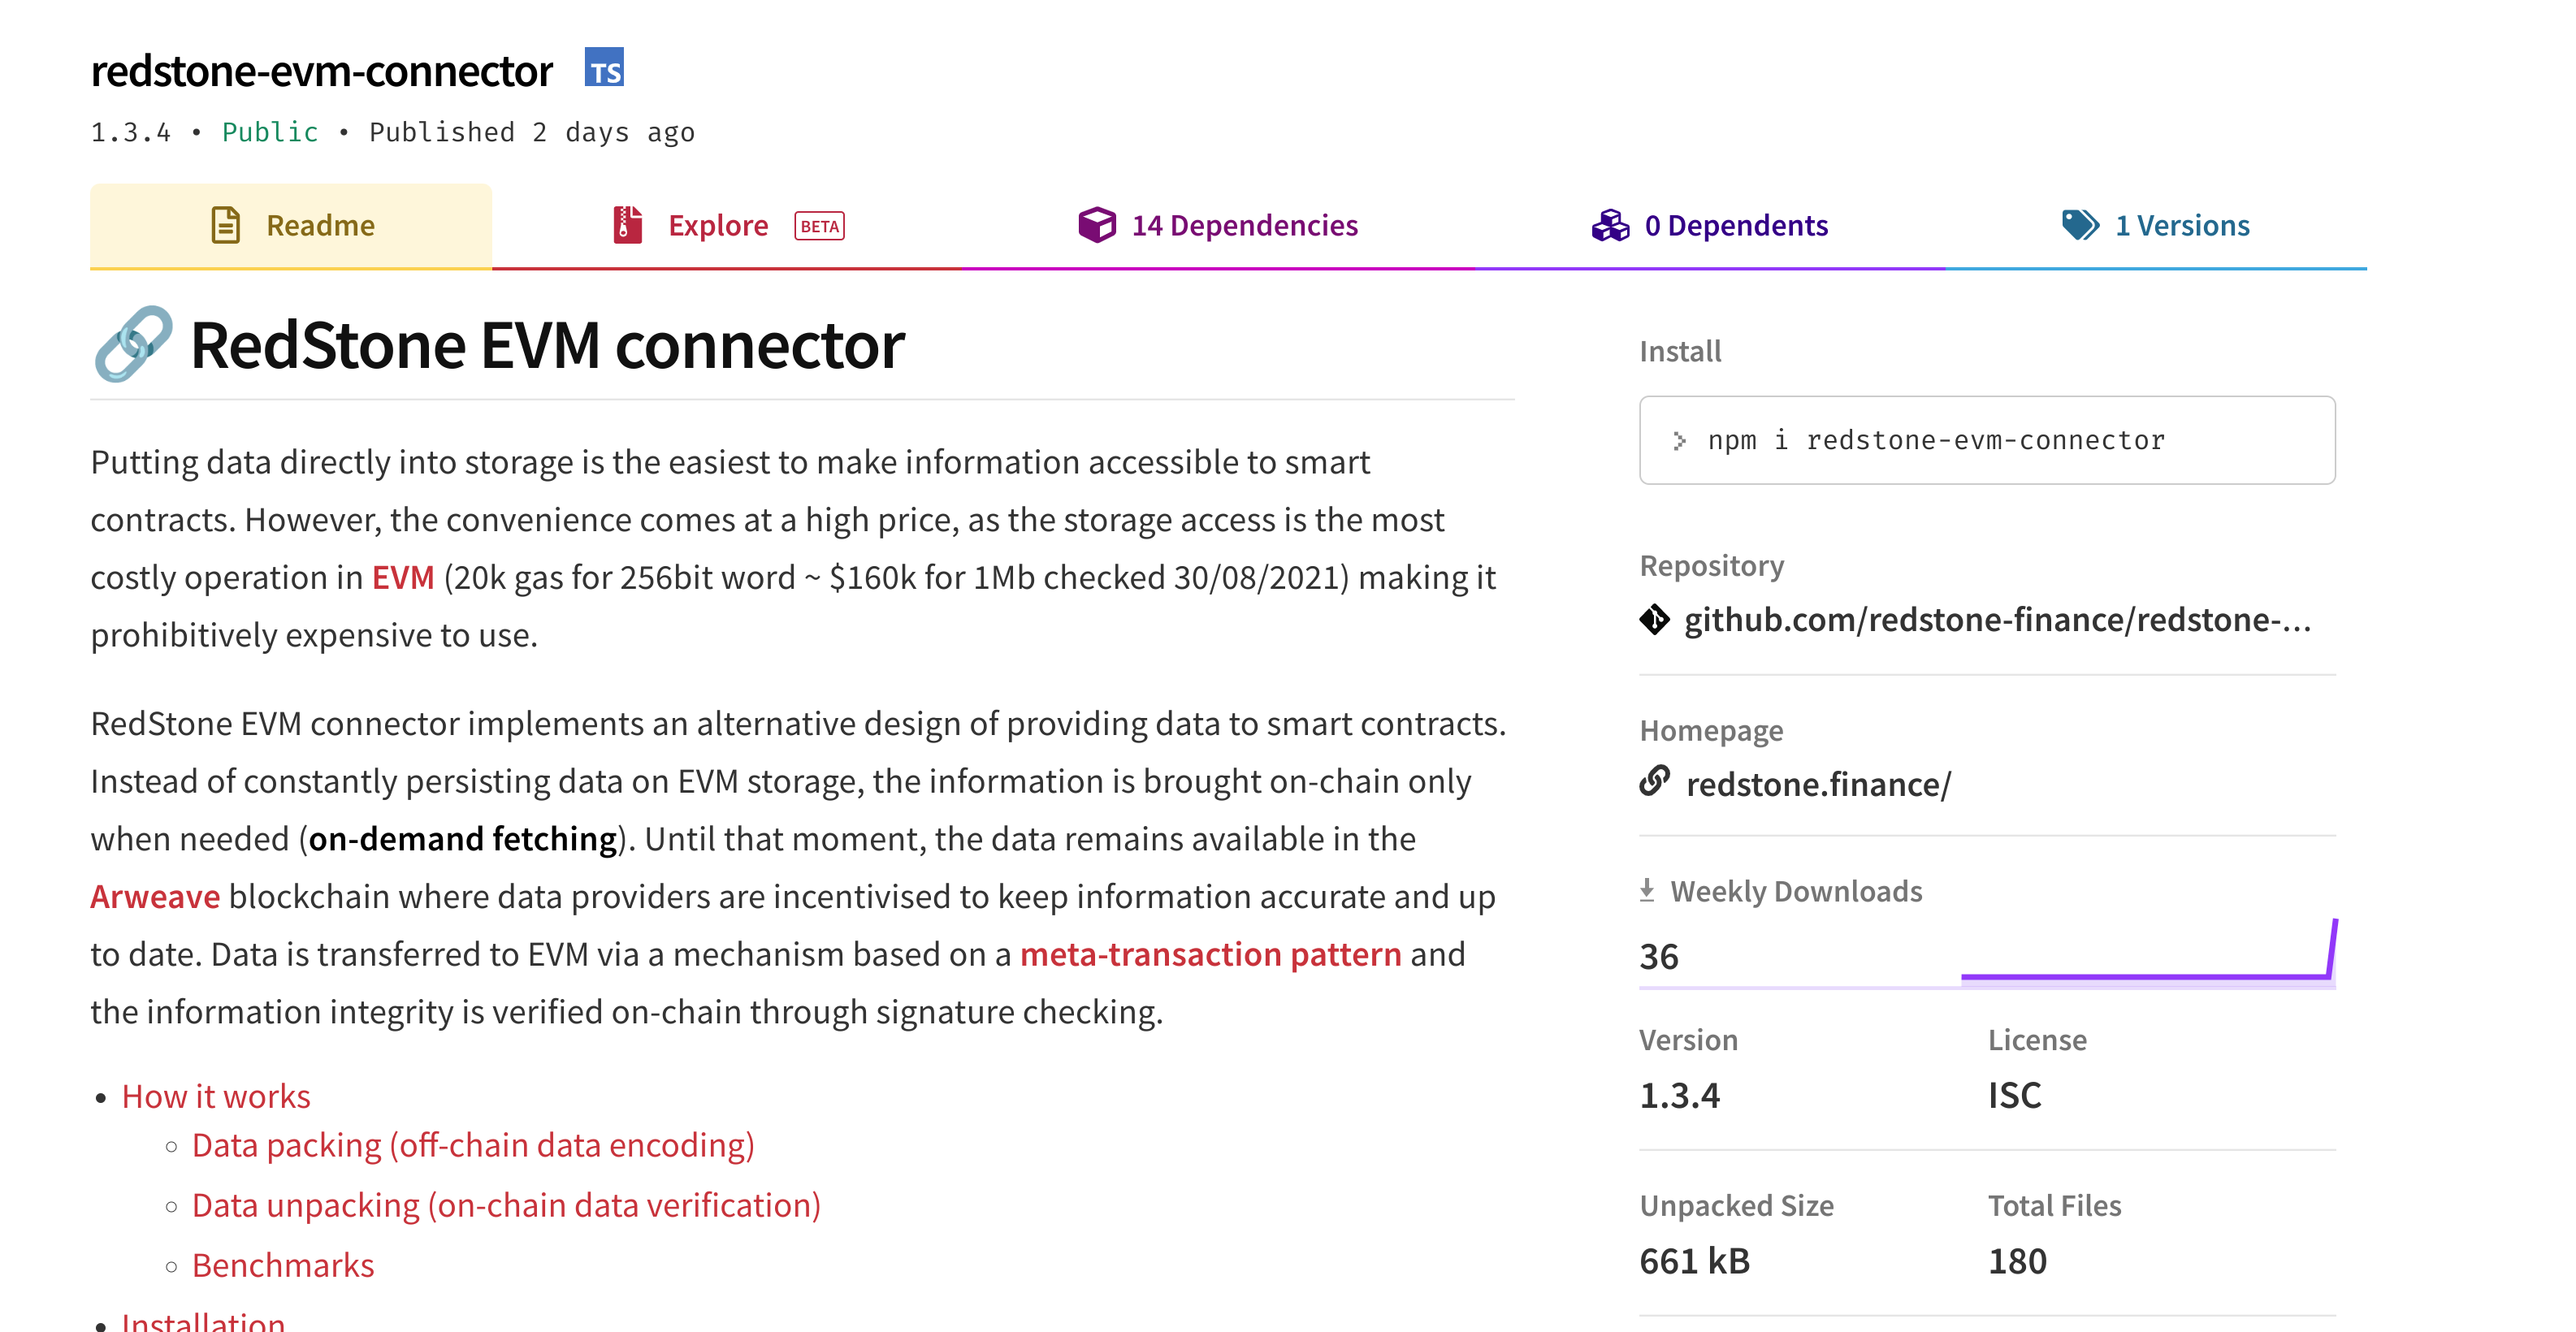
Task: Click the Dependents cubes icon
Action: 1610,225
